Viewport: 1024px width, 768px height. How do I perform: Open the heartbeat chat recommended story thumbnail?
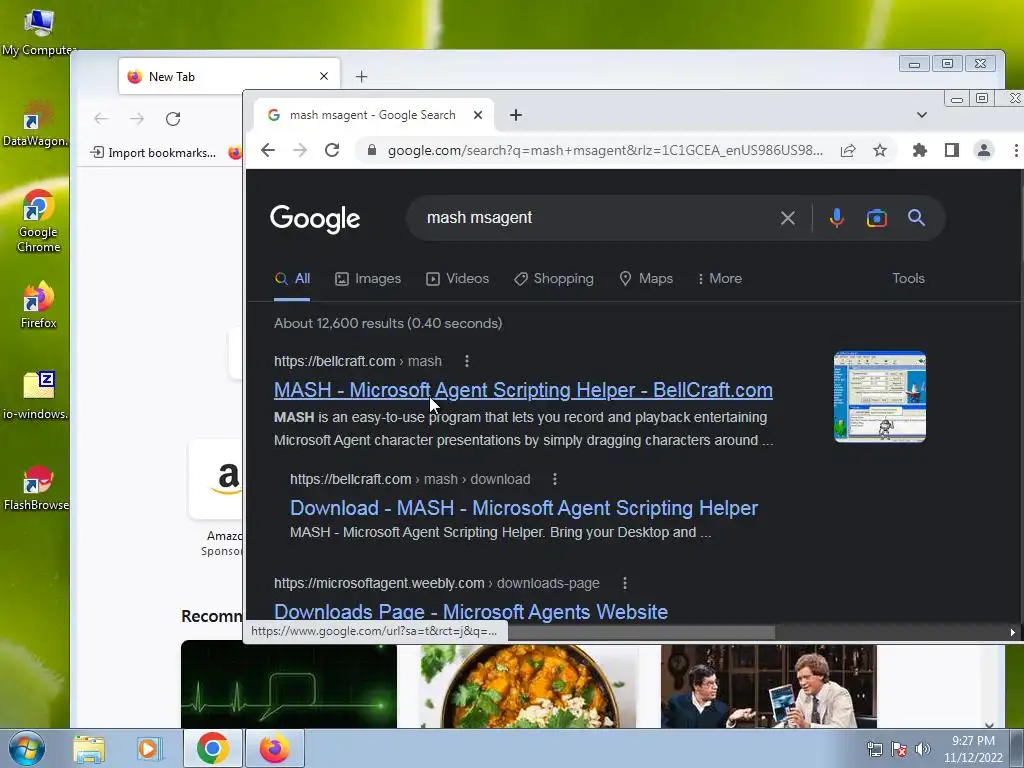point(289,684)
